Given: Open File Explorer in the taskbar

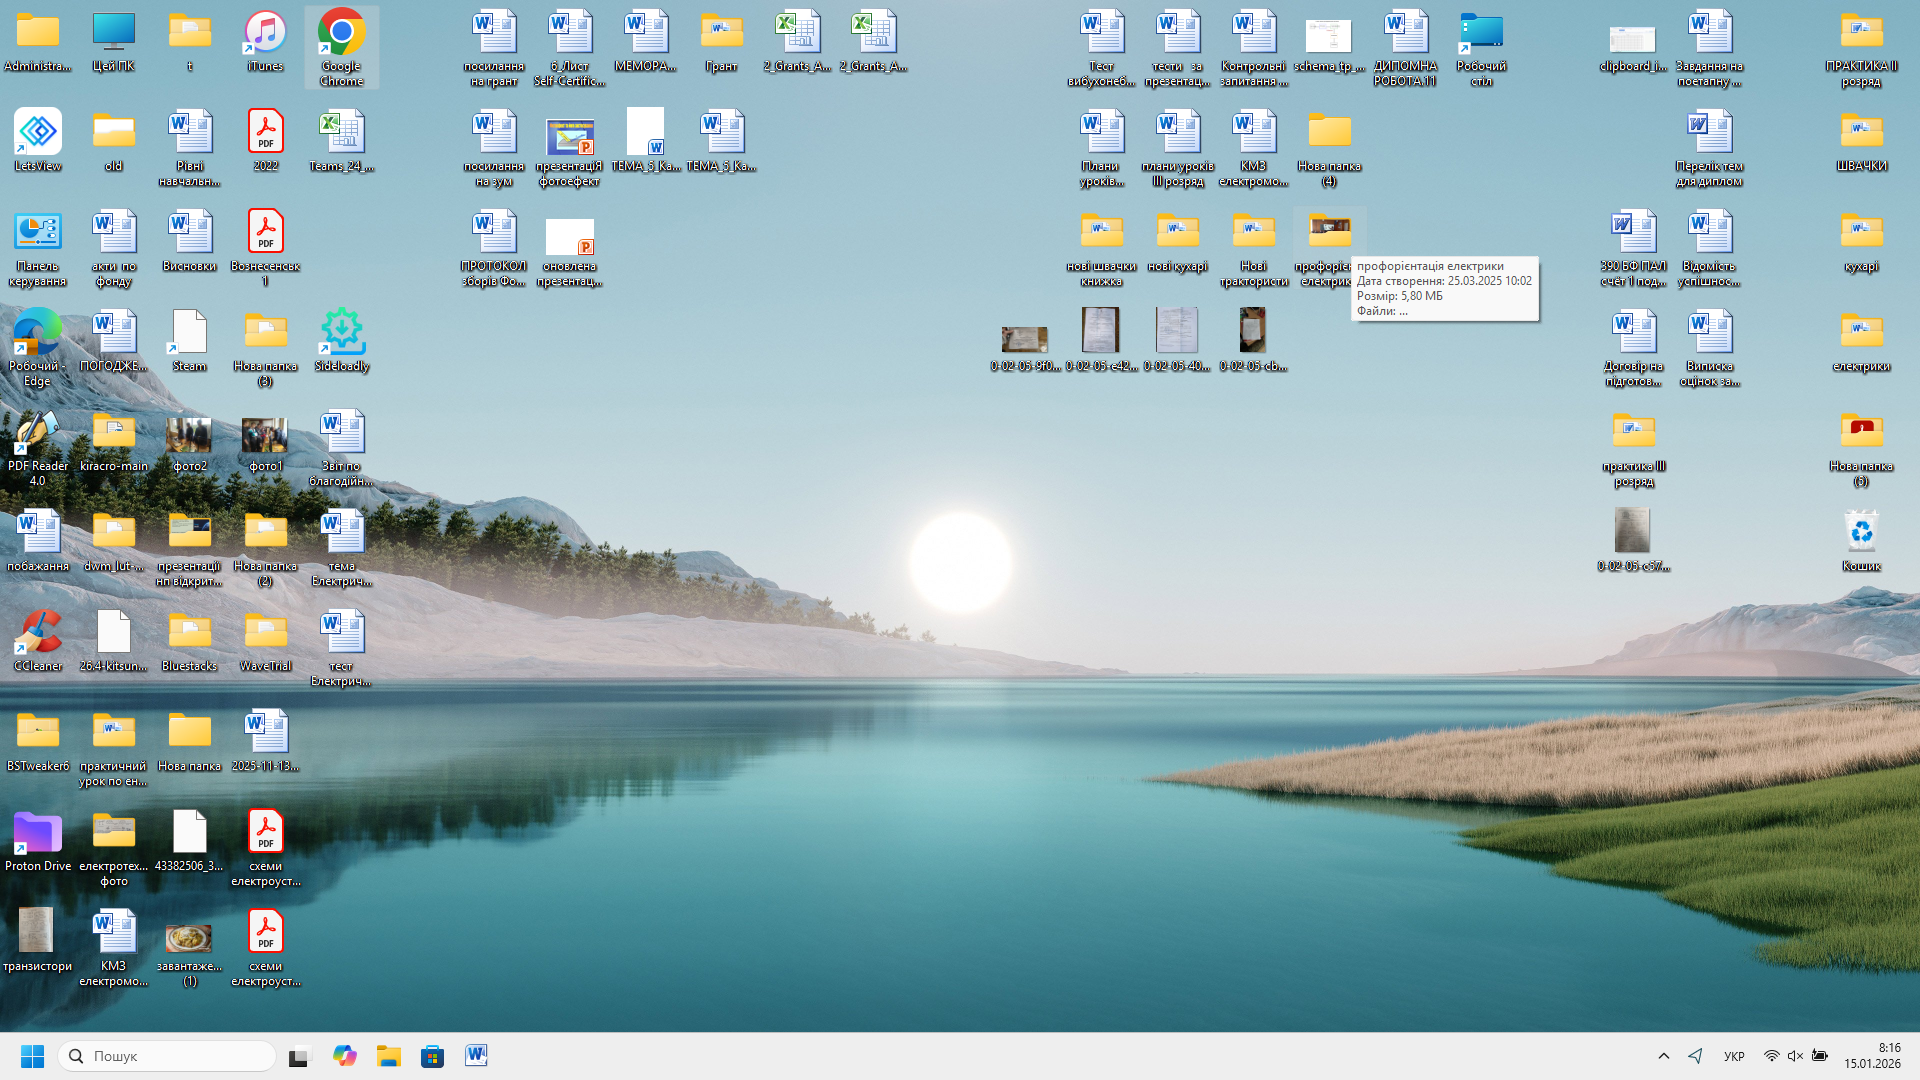Looking at the screenshot, I should (388, 1056).
